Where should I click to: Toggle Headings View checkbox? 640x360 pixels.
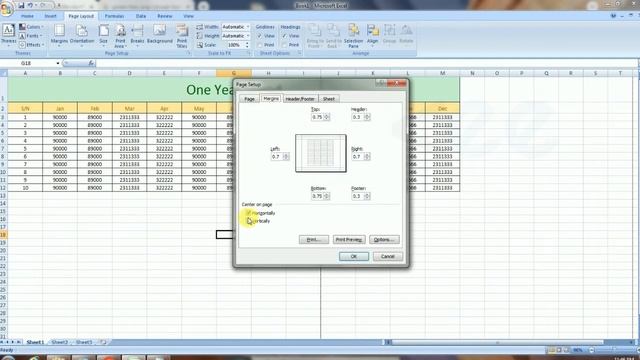(x=284, y=36)
